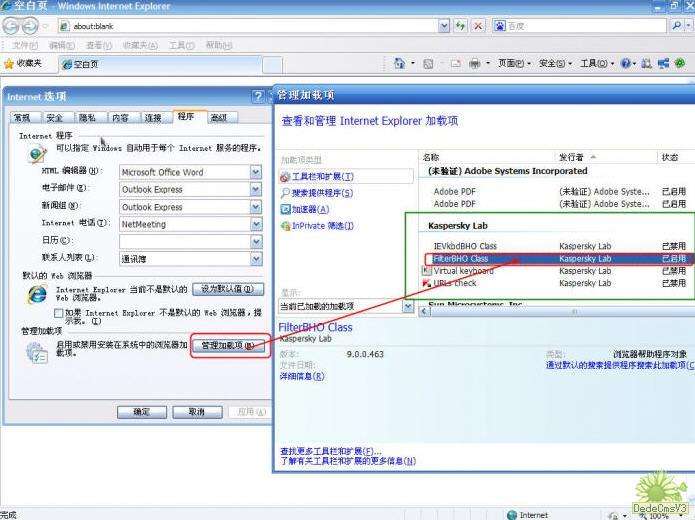Click the Internet zone globe in status bar
This screenshot has height=520, width=695.
click(x=512, y=515)
